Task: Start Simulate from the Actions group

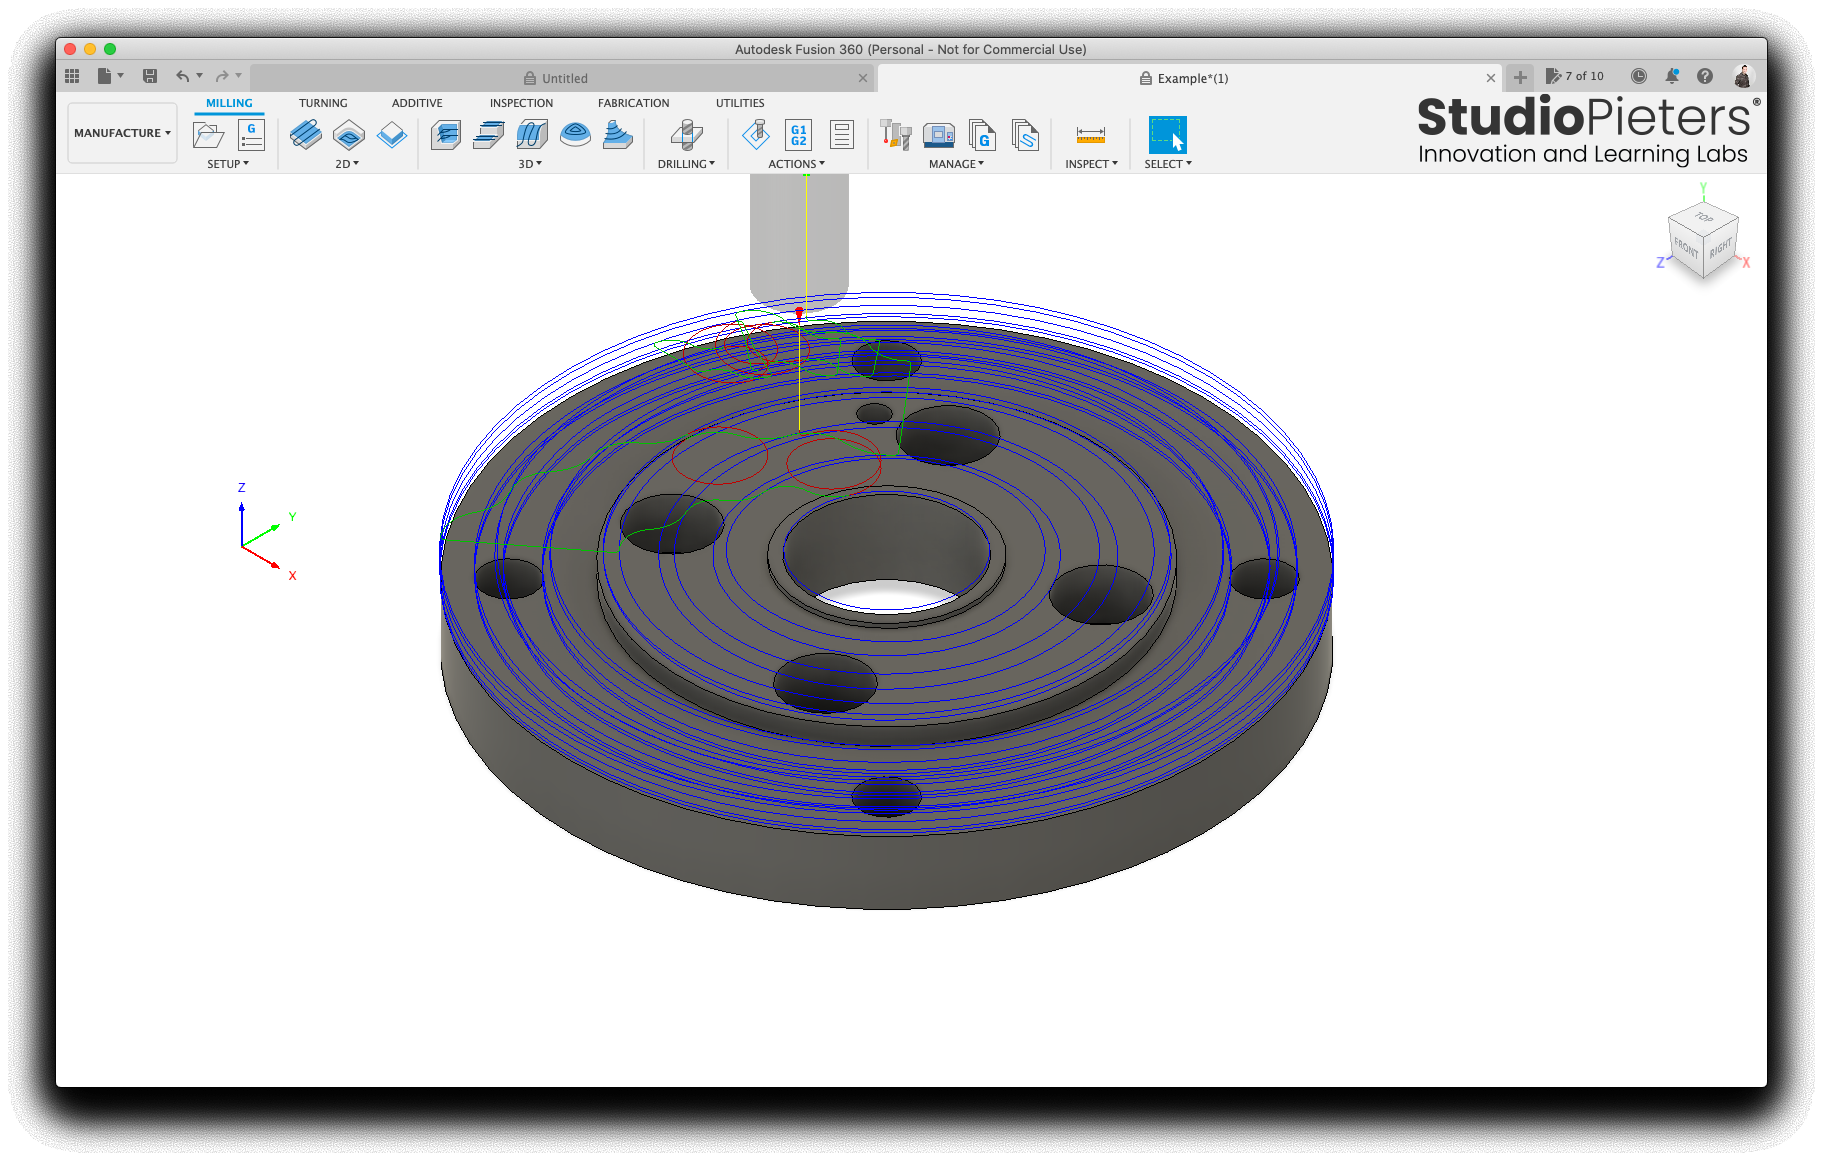Action: [x=756, y=134]
